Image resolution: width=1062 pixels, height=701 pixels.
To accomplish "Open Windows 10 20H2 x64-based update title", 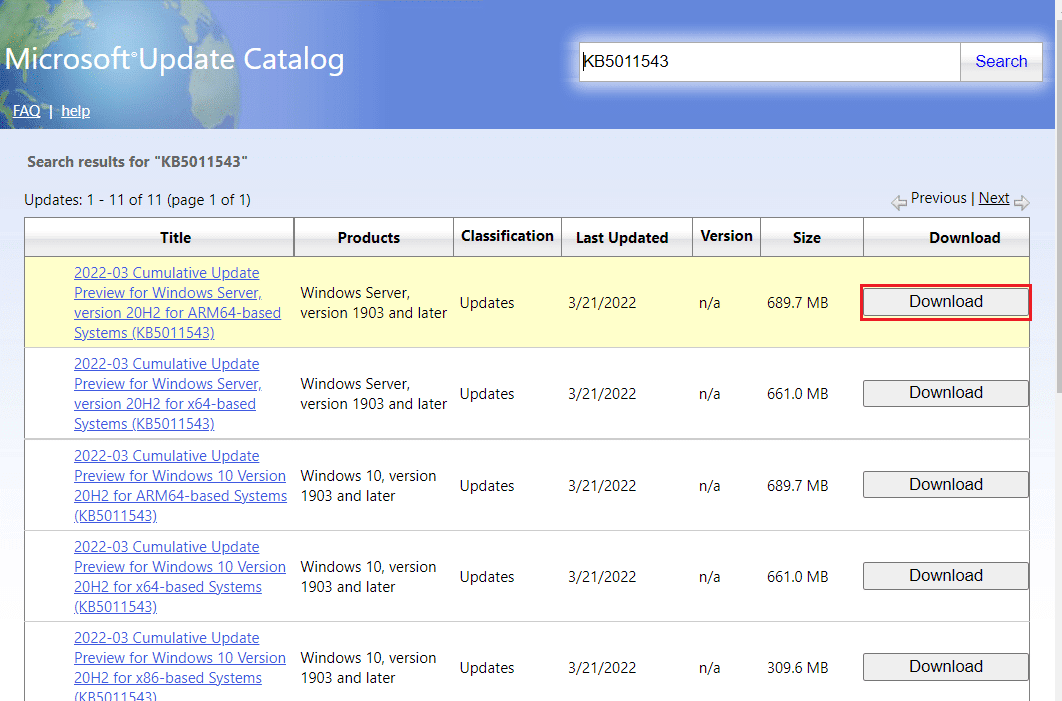I will 180,576.
